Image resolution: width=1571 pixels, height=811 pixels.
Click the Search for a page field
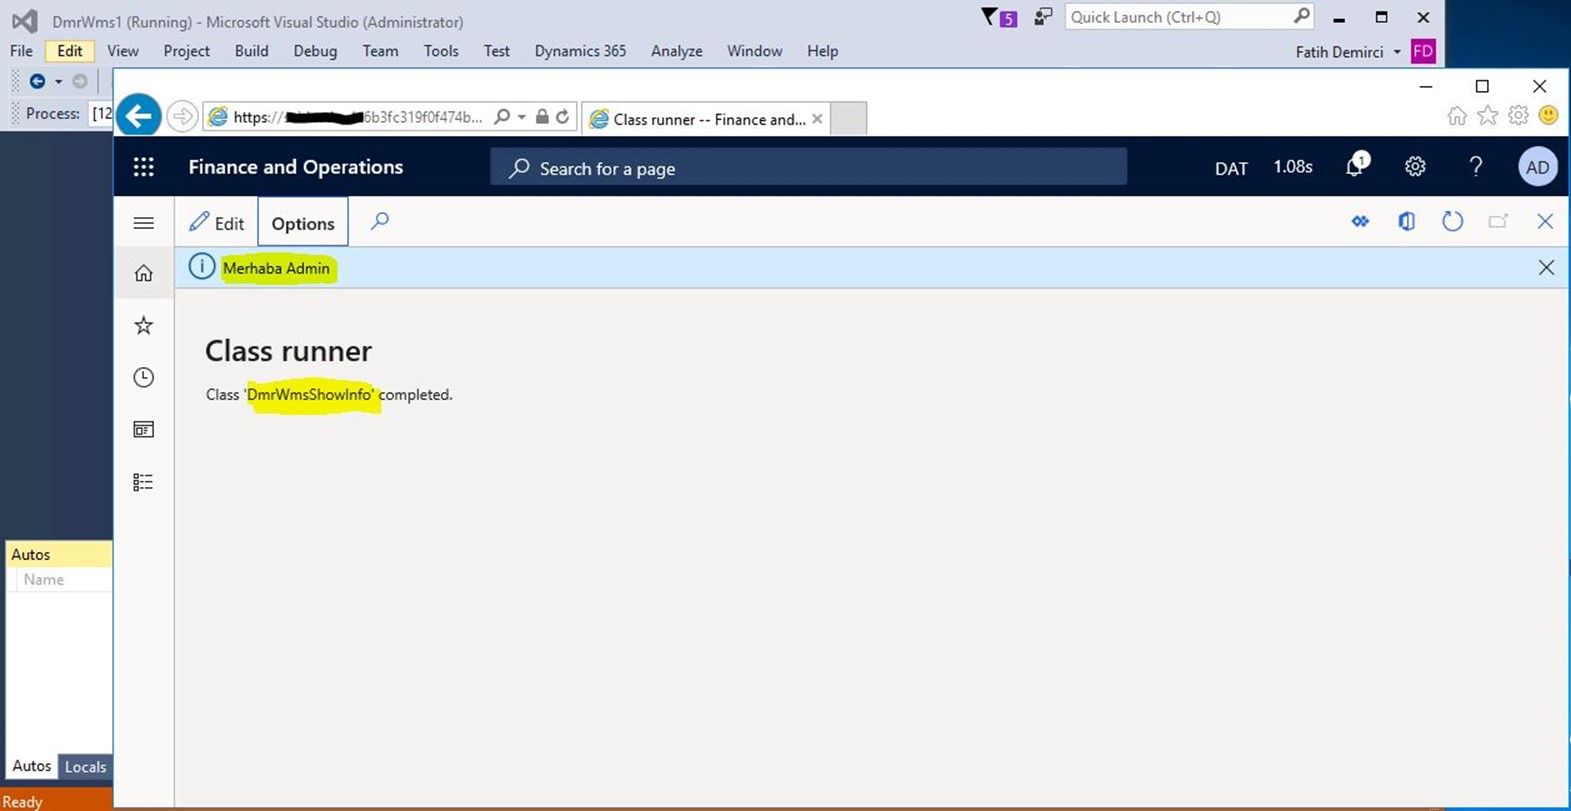[x=808, y=168]
